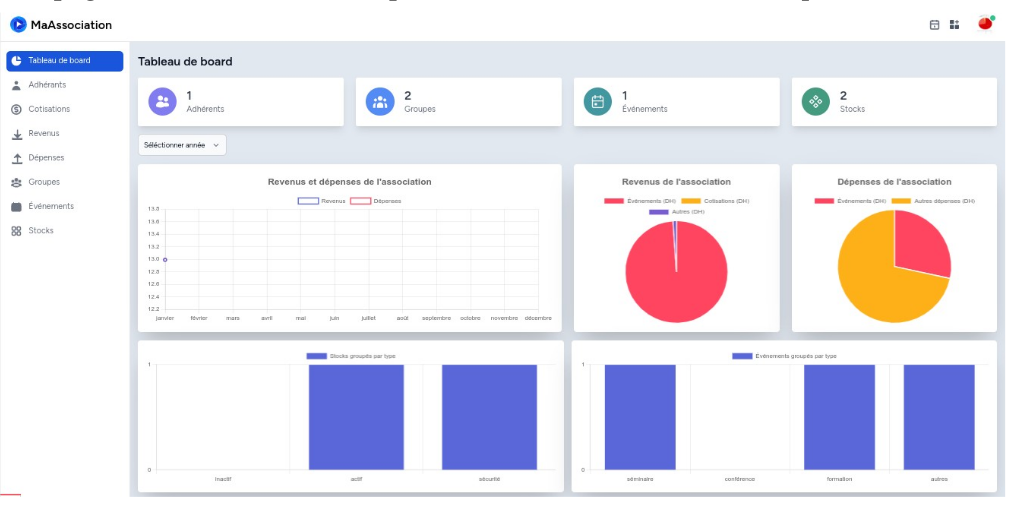Click the décembre label on line chart axis

[x=538, y=318]
